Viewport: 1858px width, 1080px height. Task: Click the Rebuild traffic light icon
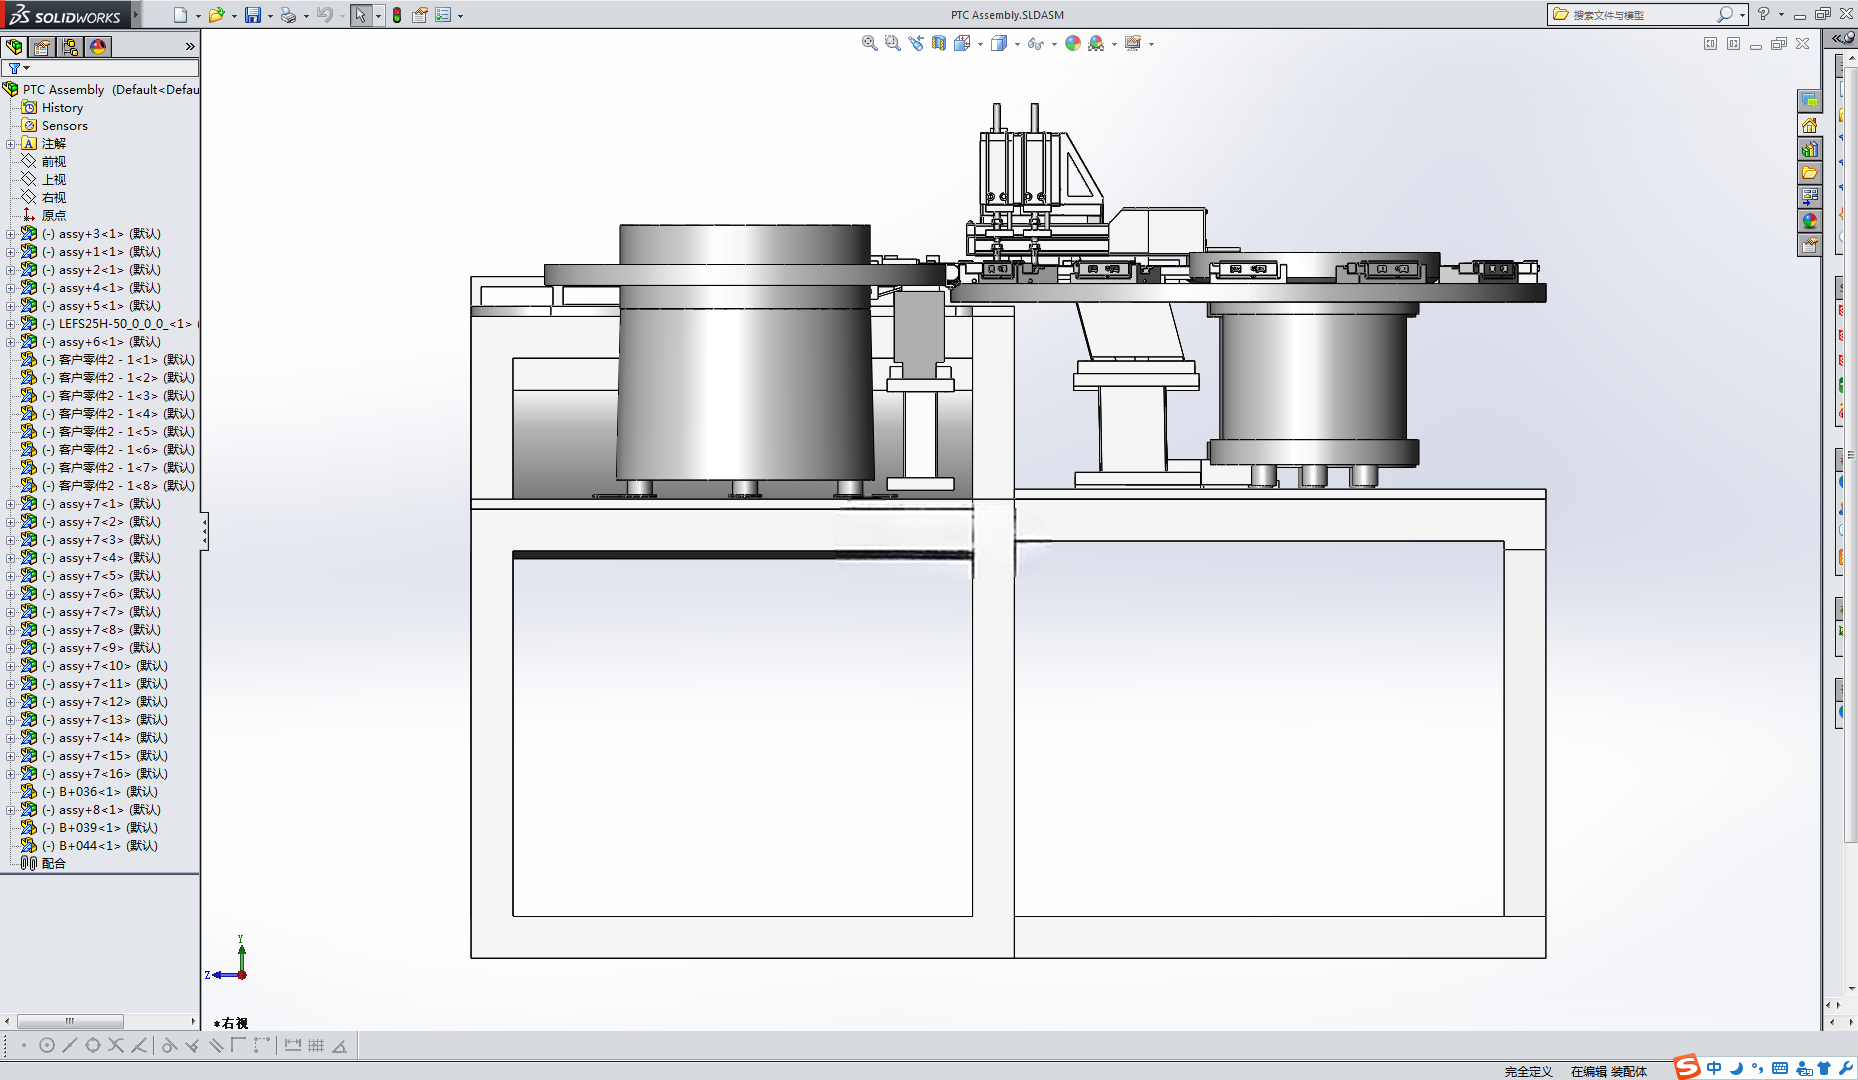tap(397, 15)
